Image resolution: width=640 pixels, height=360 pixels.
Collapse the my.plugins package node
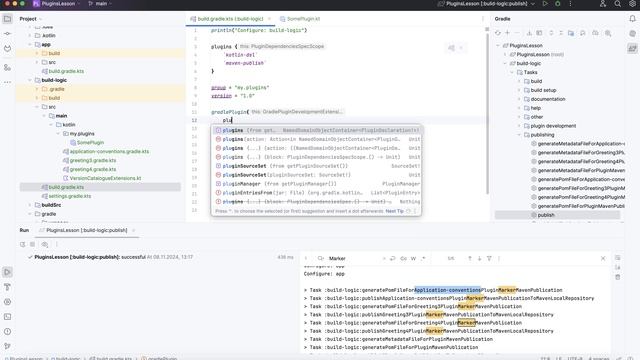pos(58,133)
